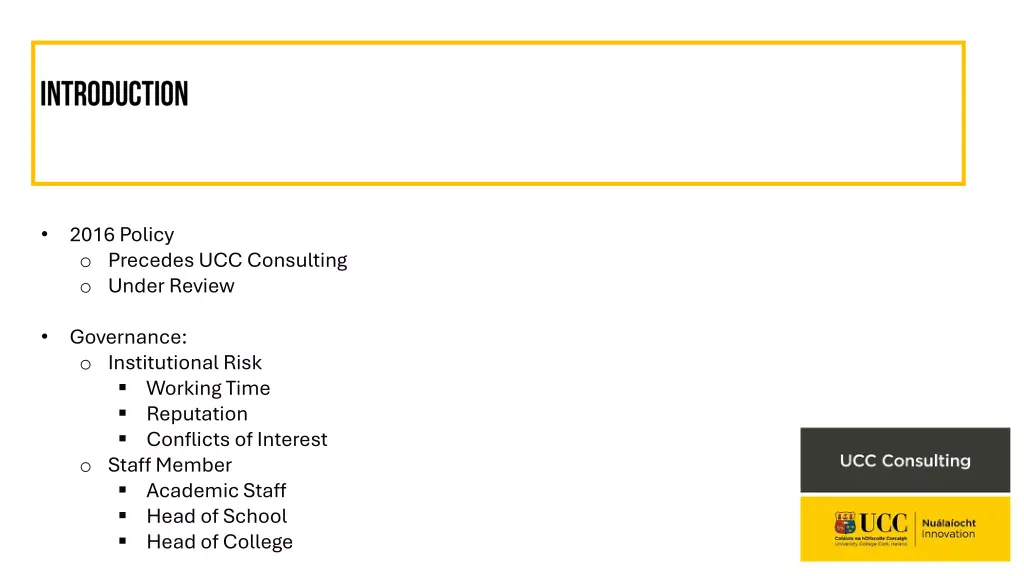Select the Precedes UCC Consulting line
The width and height of the screenshot is (1024, 576).
coord(227,260)
